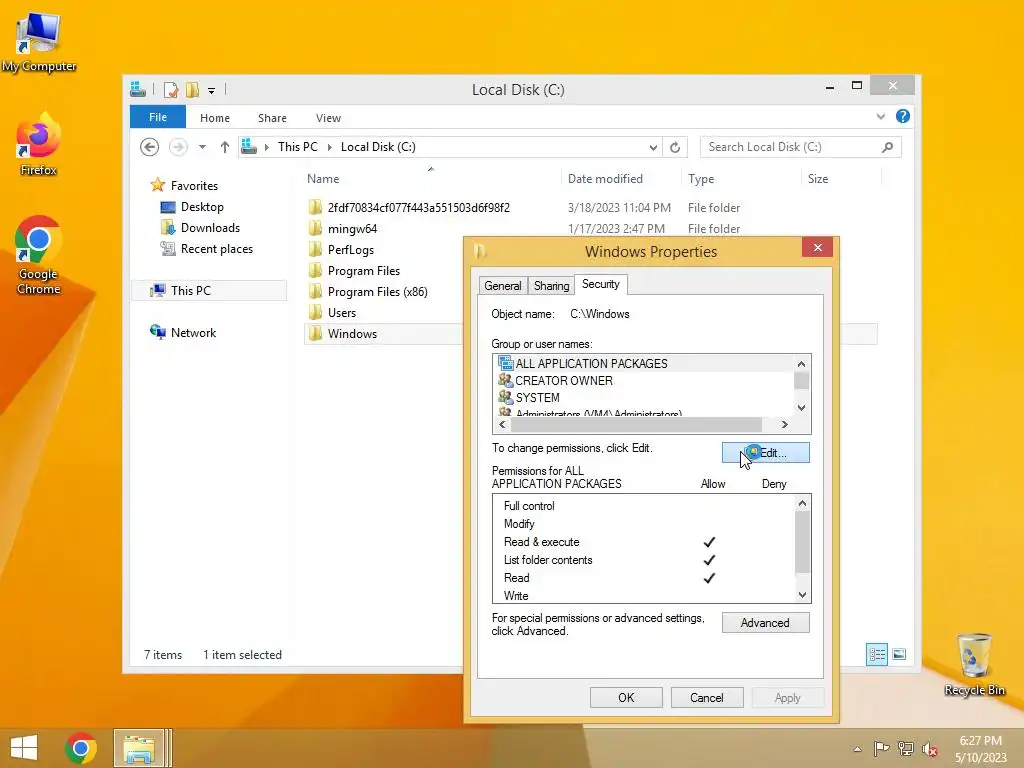Launch Firefox from desktop icon
This screenshot has height=768, width=1024.
pos(38,145)
